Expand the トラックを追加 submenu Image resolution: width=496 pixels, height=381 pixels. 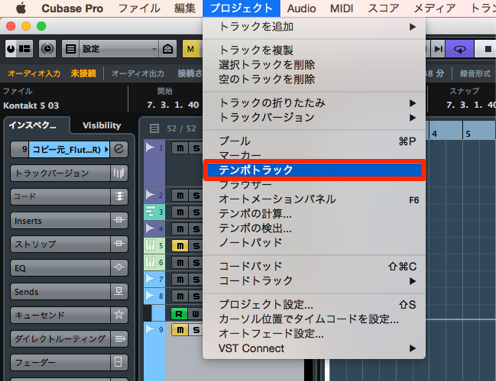(314, 27)
